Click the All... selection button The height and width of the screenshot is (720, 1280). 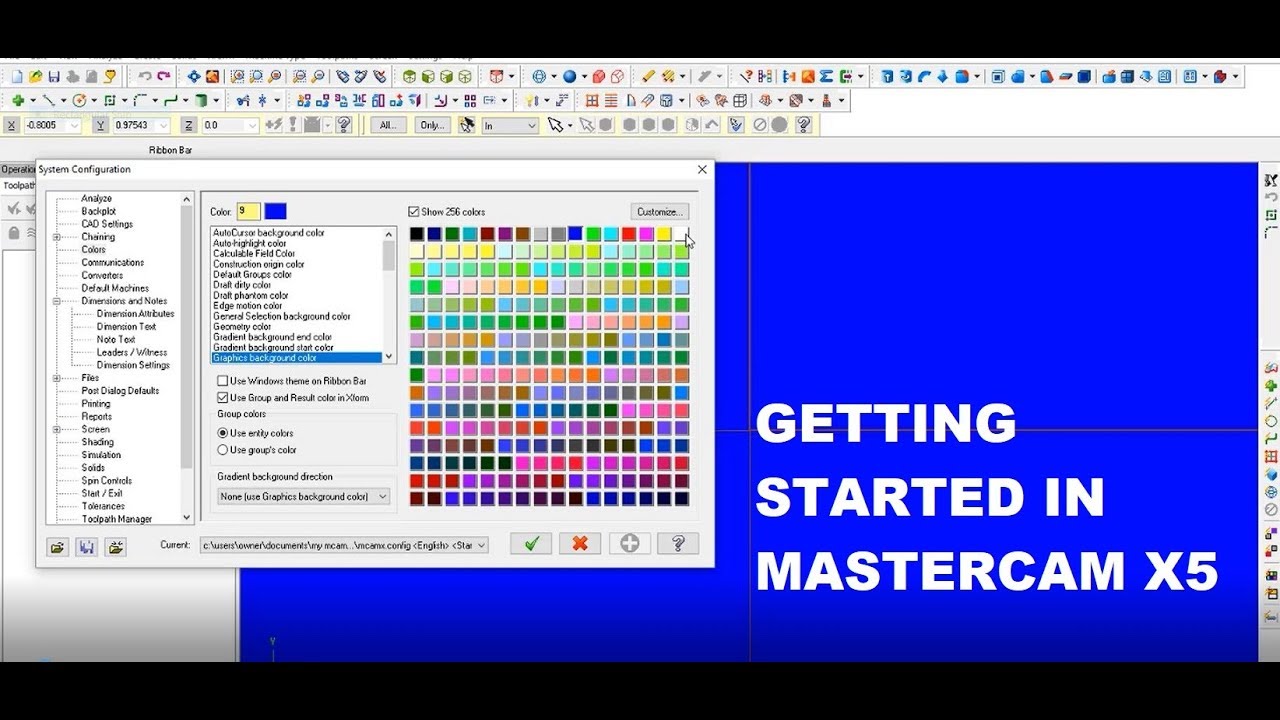(x=389, y=125)
